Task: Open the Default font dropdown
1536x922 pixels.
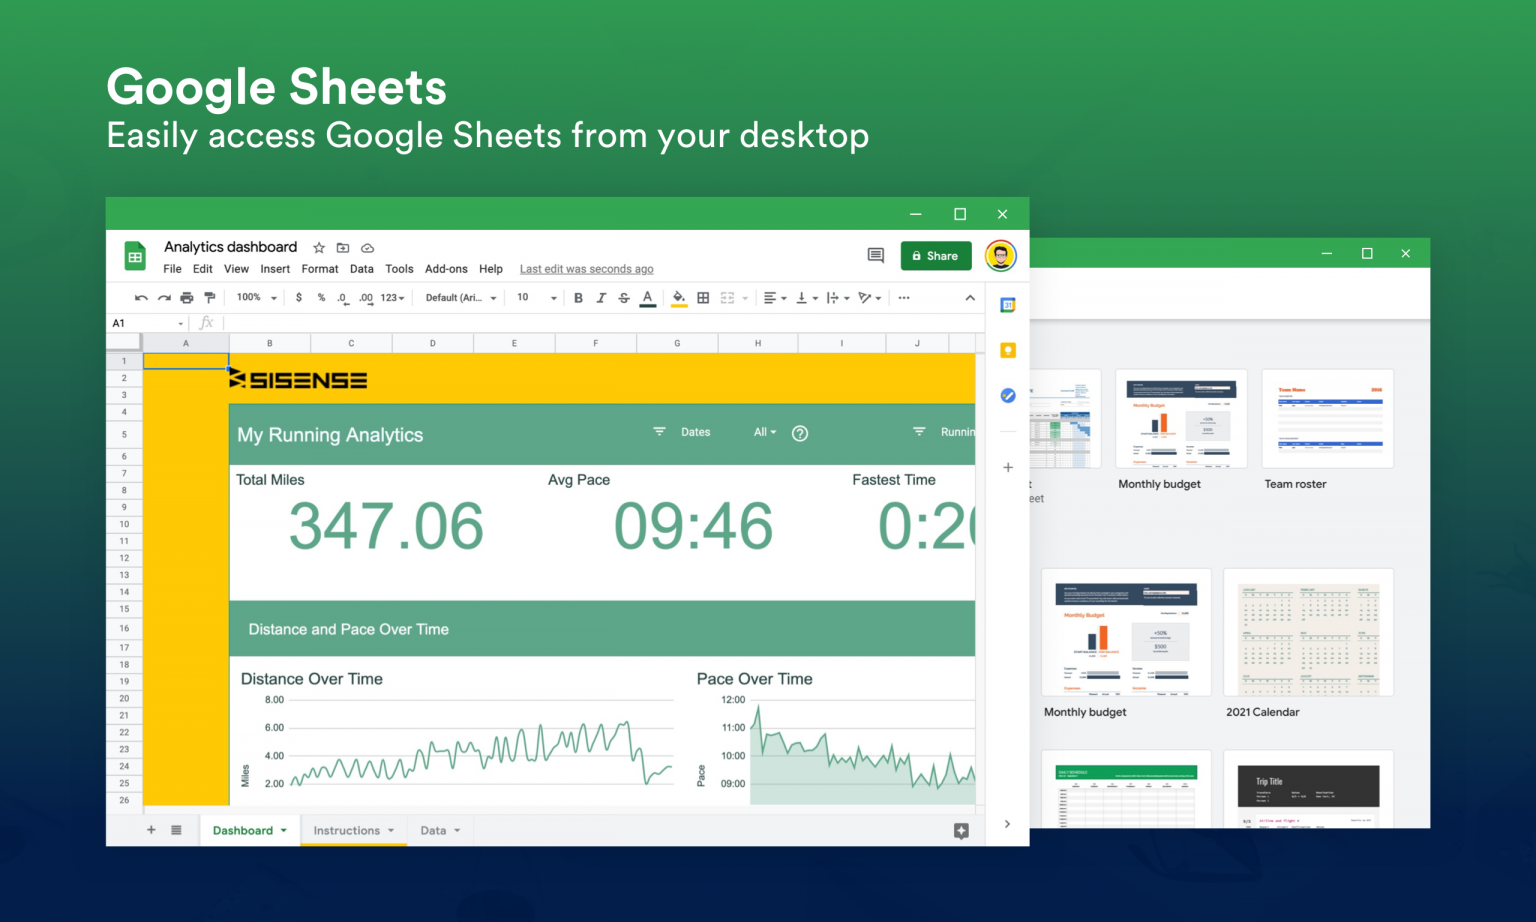Action: pyautogui.click(x=461, y=298)
